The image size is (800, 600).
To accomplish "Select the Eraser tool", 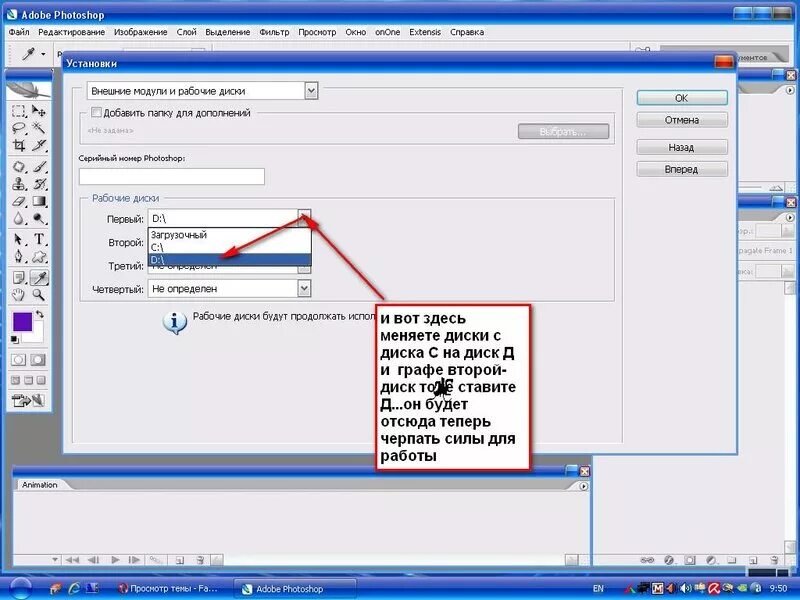I will point(19,202).
